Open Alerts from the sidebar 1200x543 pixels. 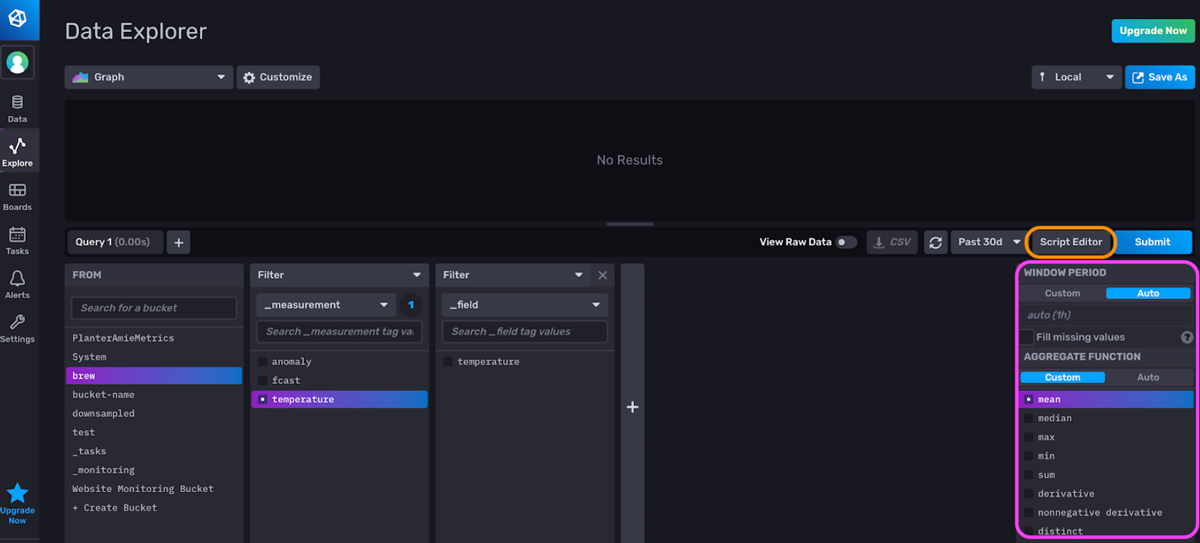click(17, 284)
